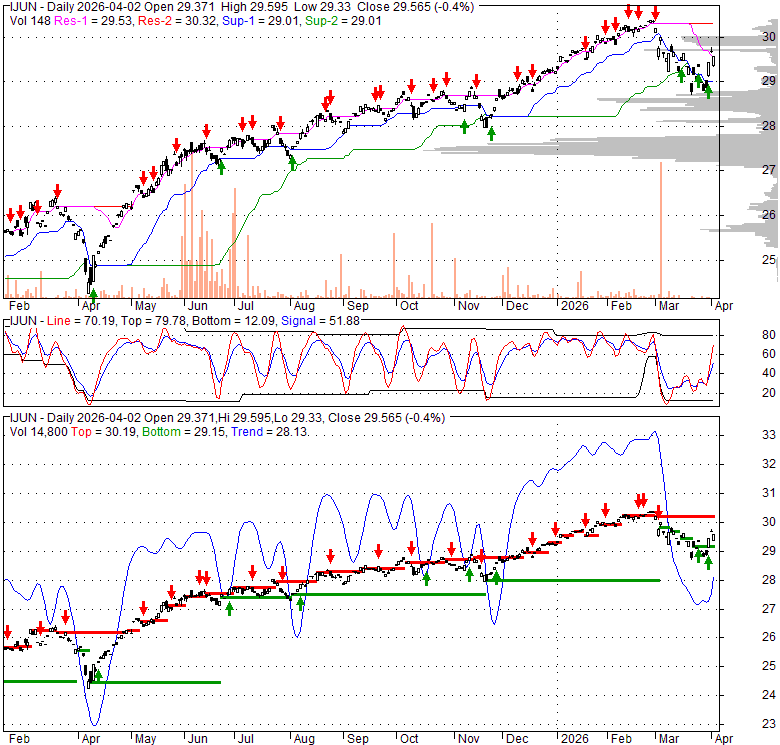
Task: Click the green up arrow in October on the bottom chart
Action: click(427, 577)
